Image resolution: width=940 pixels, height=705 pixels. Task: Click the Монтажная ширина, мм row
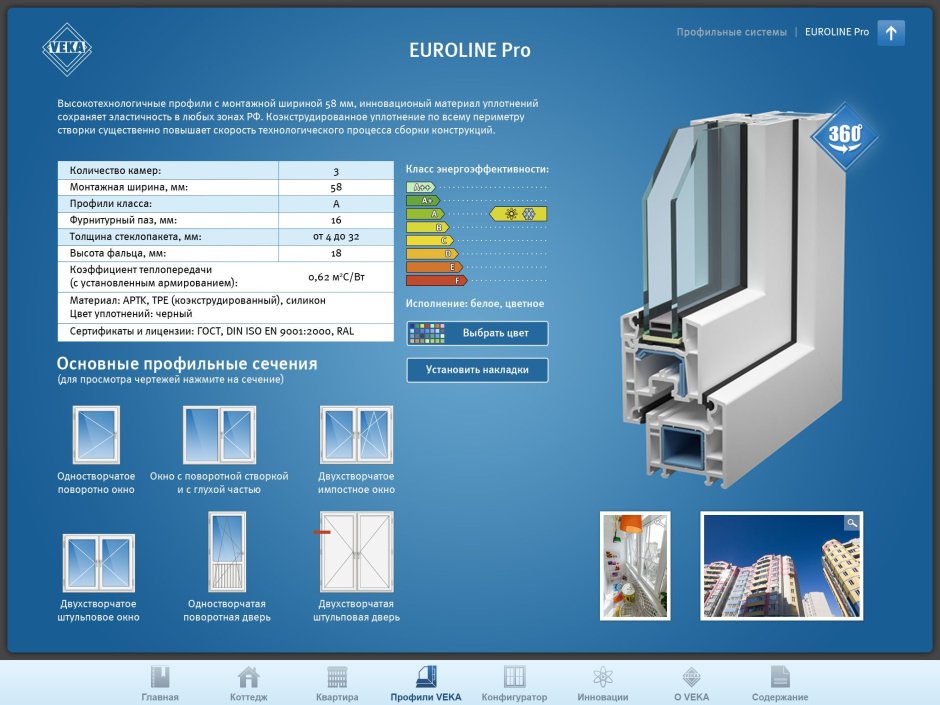225,187
